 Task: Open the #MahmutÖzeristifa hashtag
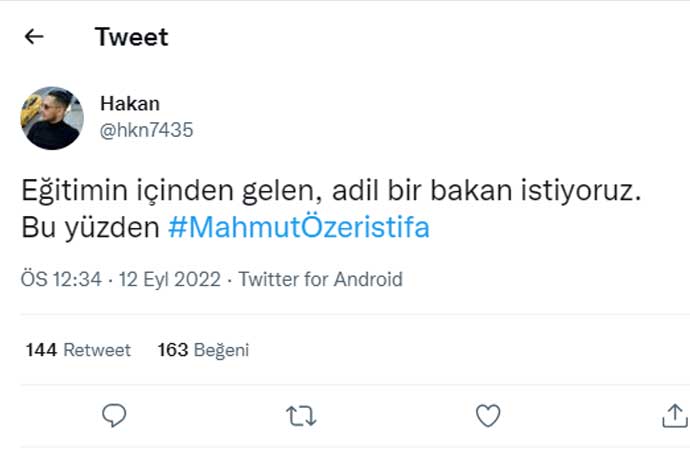click(x=298, y=227)
